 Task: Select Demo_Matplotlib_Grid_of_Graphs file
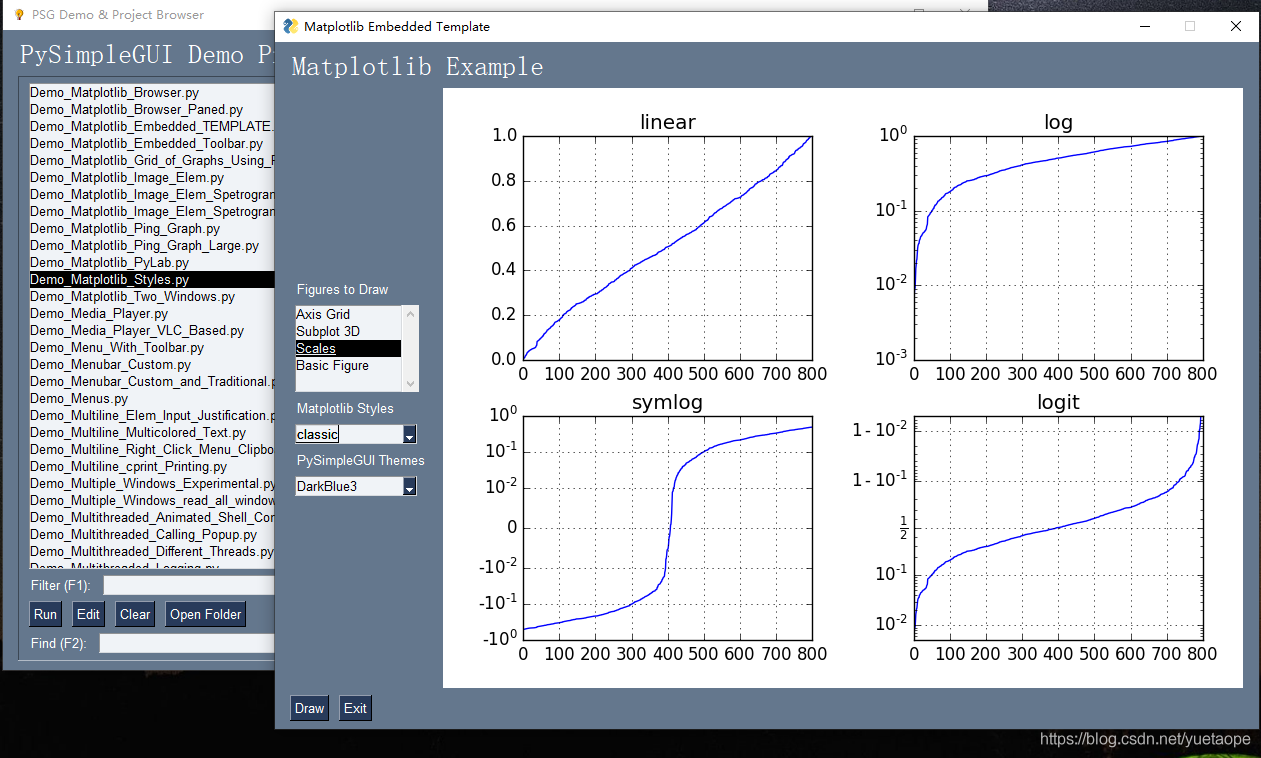pos(152,160)
